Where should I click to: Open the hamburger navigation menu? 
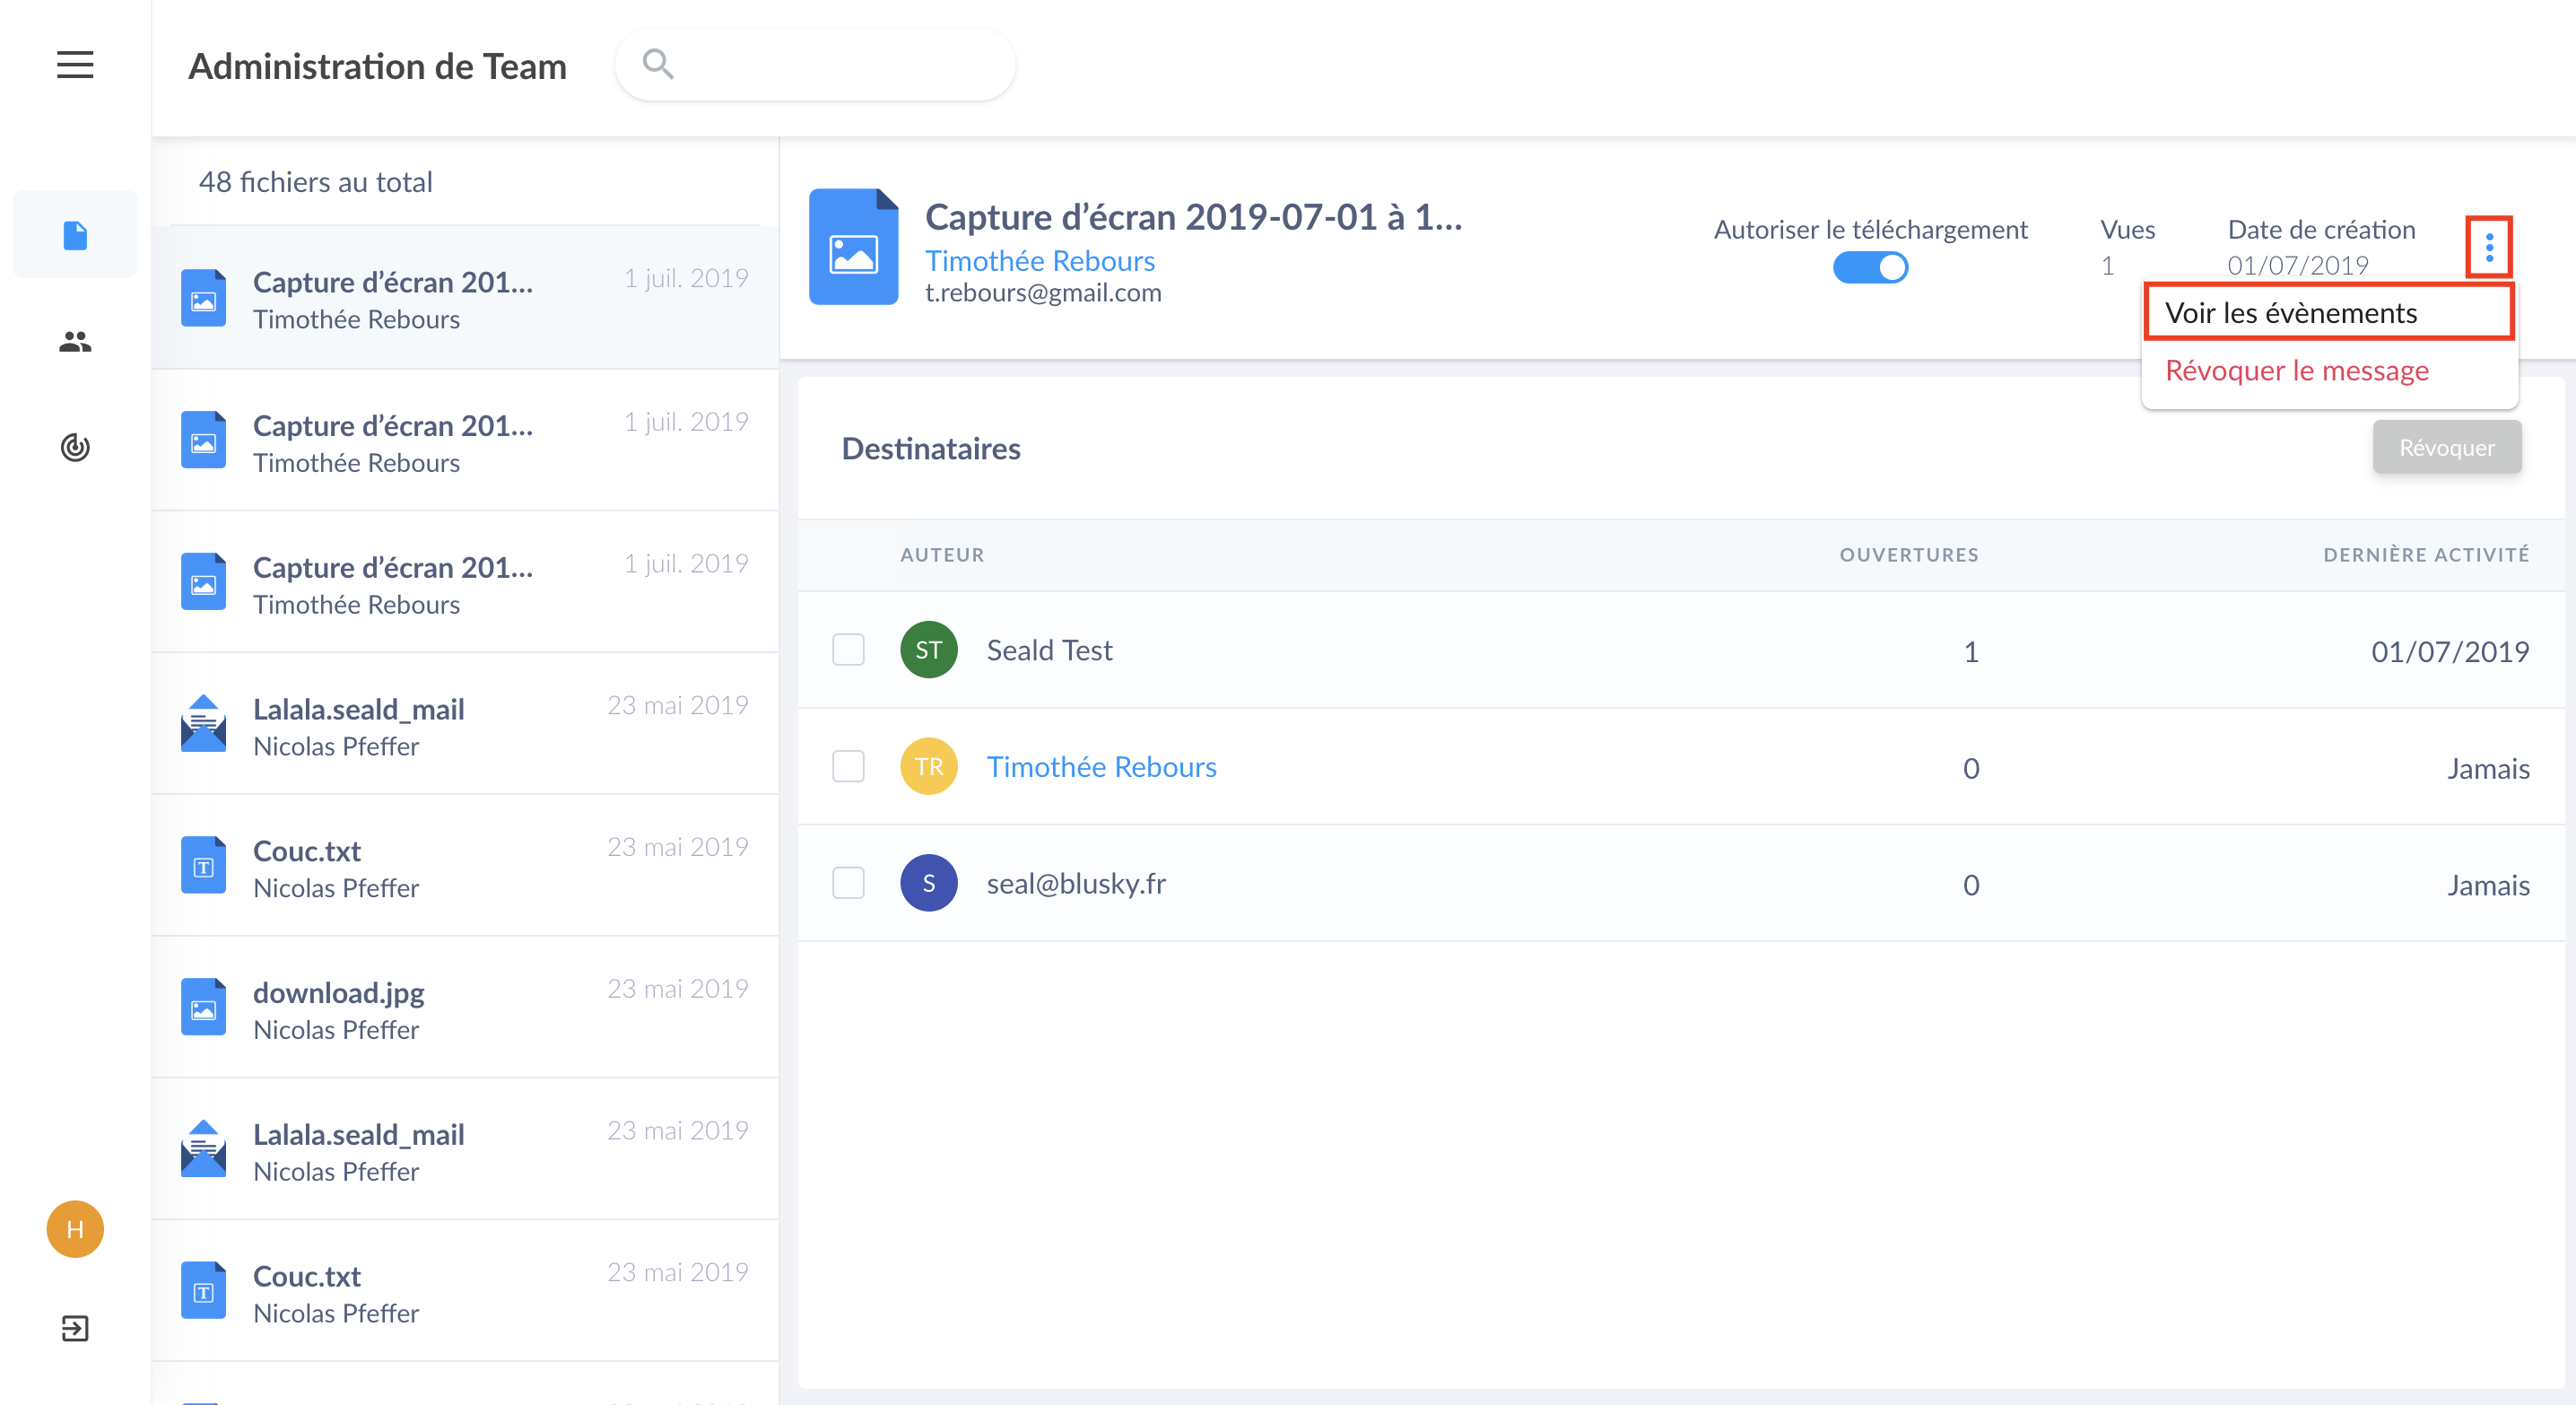click(75, 65)
